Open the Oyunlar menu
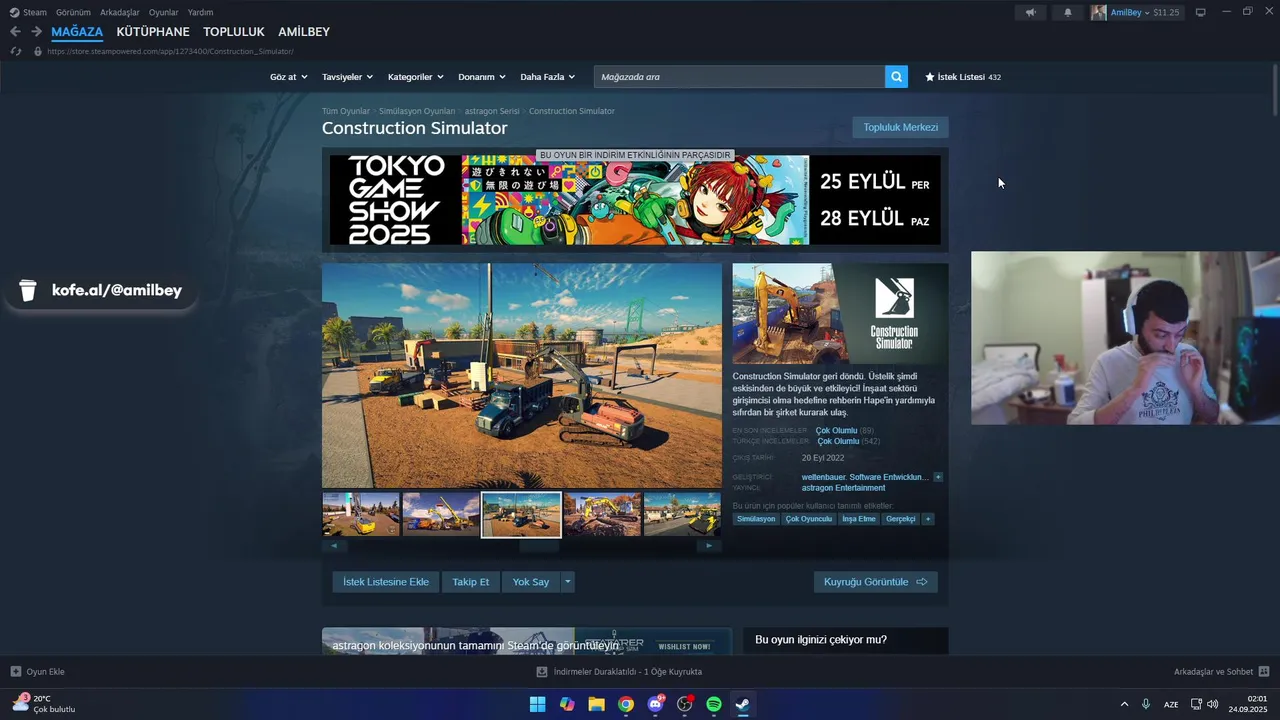 (164, 12)
